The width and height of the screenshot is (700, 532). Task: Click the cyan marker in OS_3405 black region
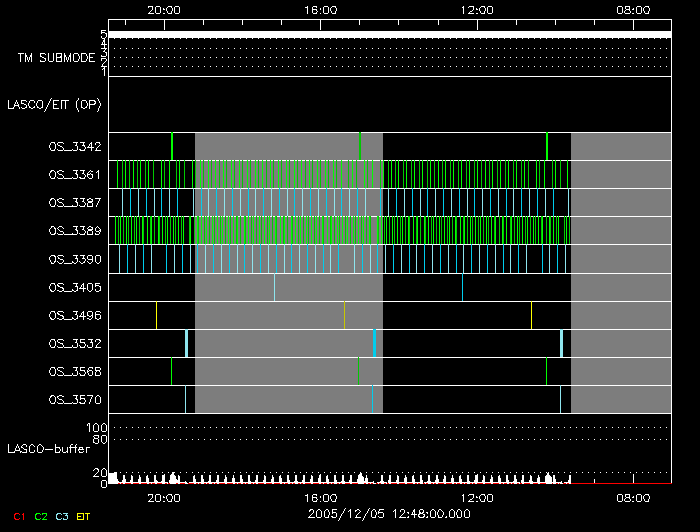coord(462,287)
